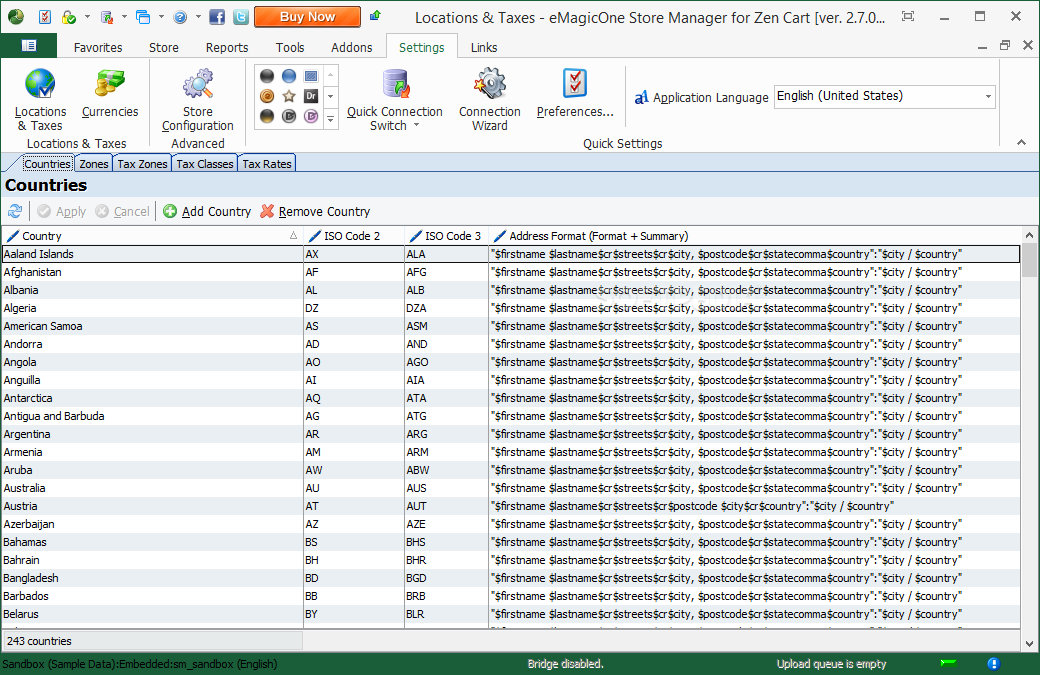Refresh the countries list
Screen dimensions: 1040x675
pyautogui.click(x=15, y=211)
